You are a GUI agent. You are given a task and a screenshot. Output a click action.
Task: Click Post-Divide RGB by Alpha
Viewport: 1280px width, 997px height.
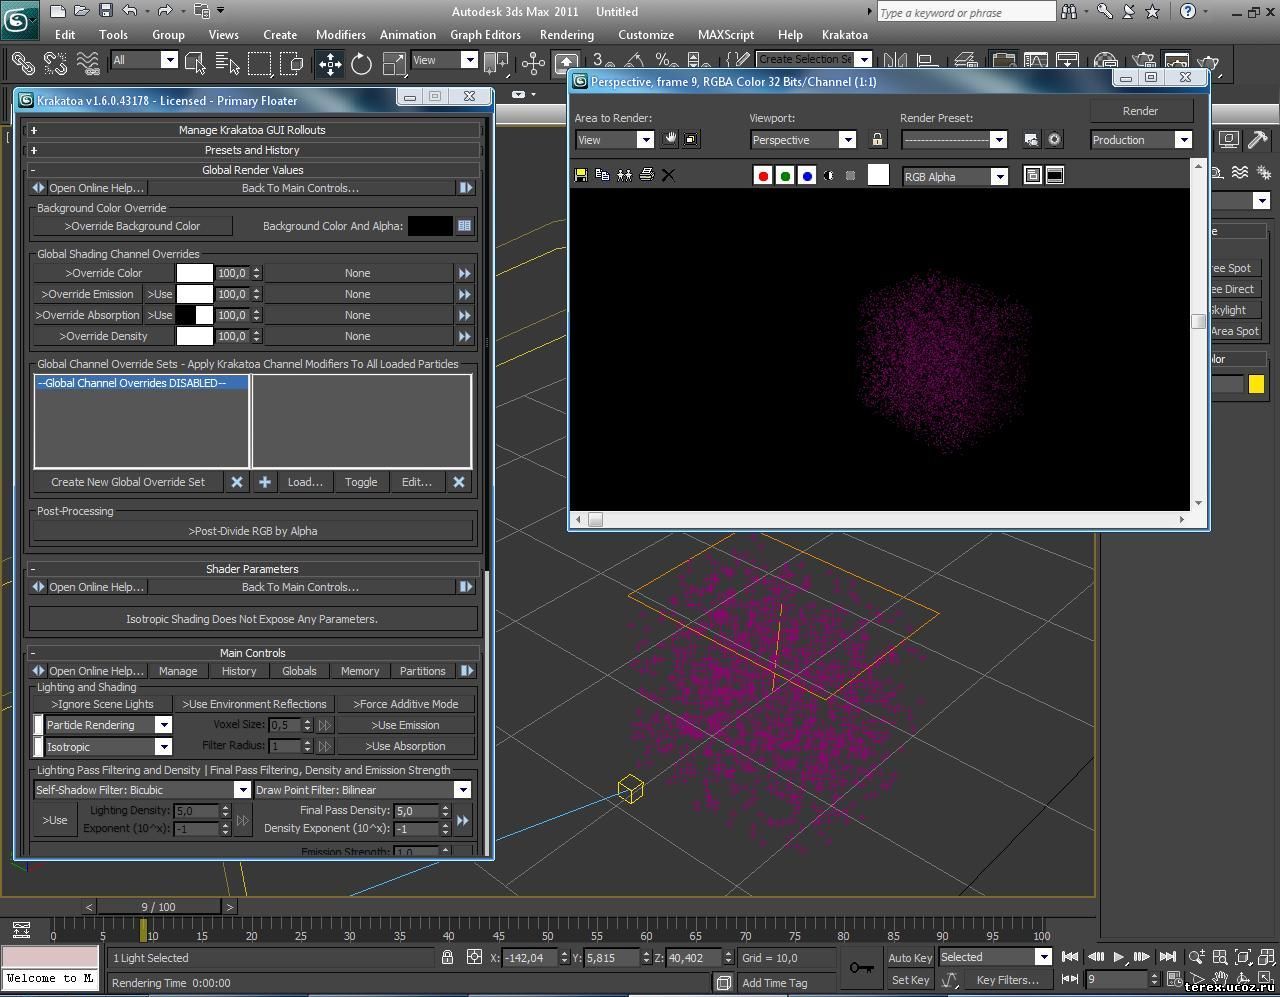(x=252, y=531)
